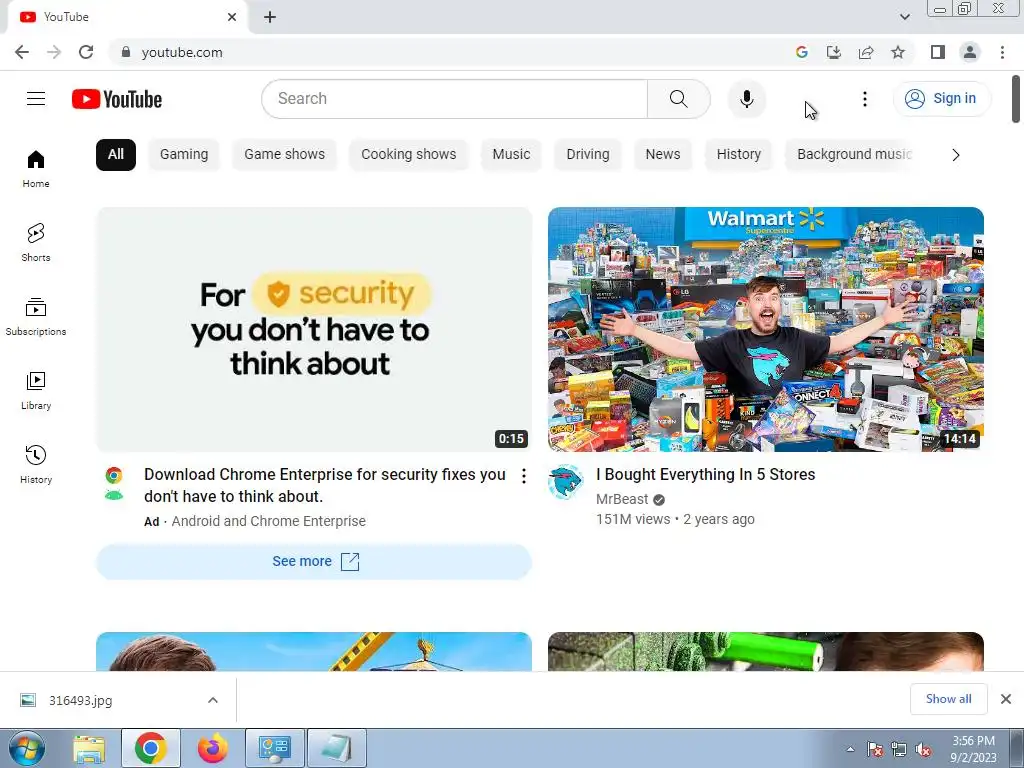Select the Music filter chip
1024x768 pixels.
coord(511,155)
